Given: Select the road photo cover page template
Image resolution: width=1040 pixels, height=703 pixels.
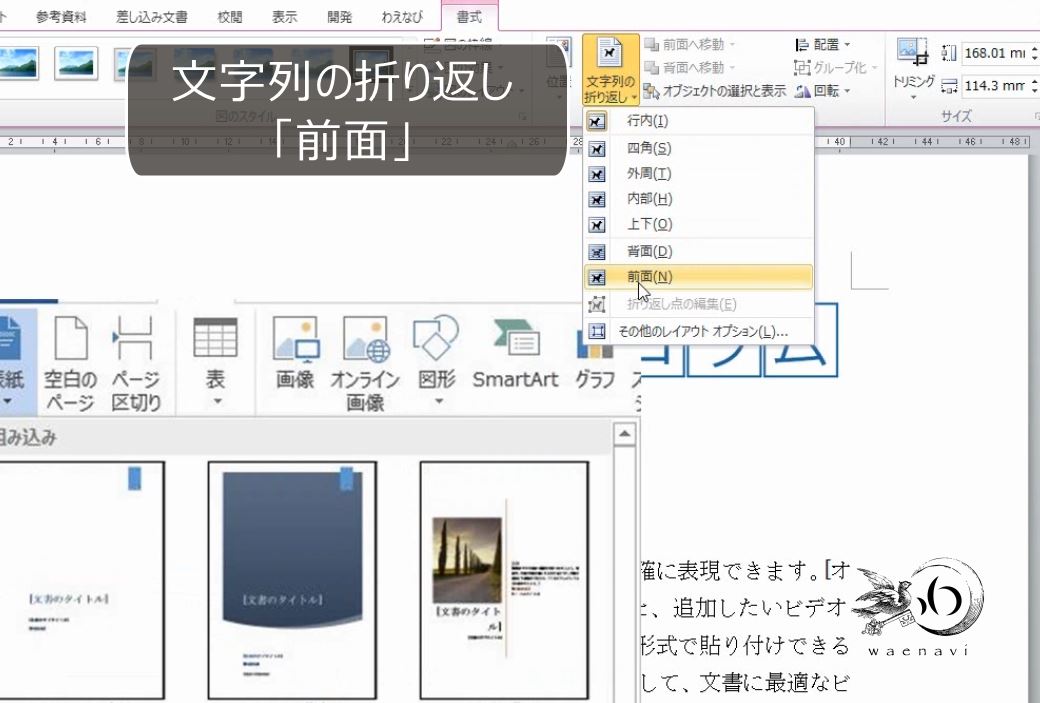Looking at the screenshot, I should (x=504, y=580).
